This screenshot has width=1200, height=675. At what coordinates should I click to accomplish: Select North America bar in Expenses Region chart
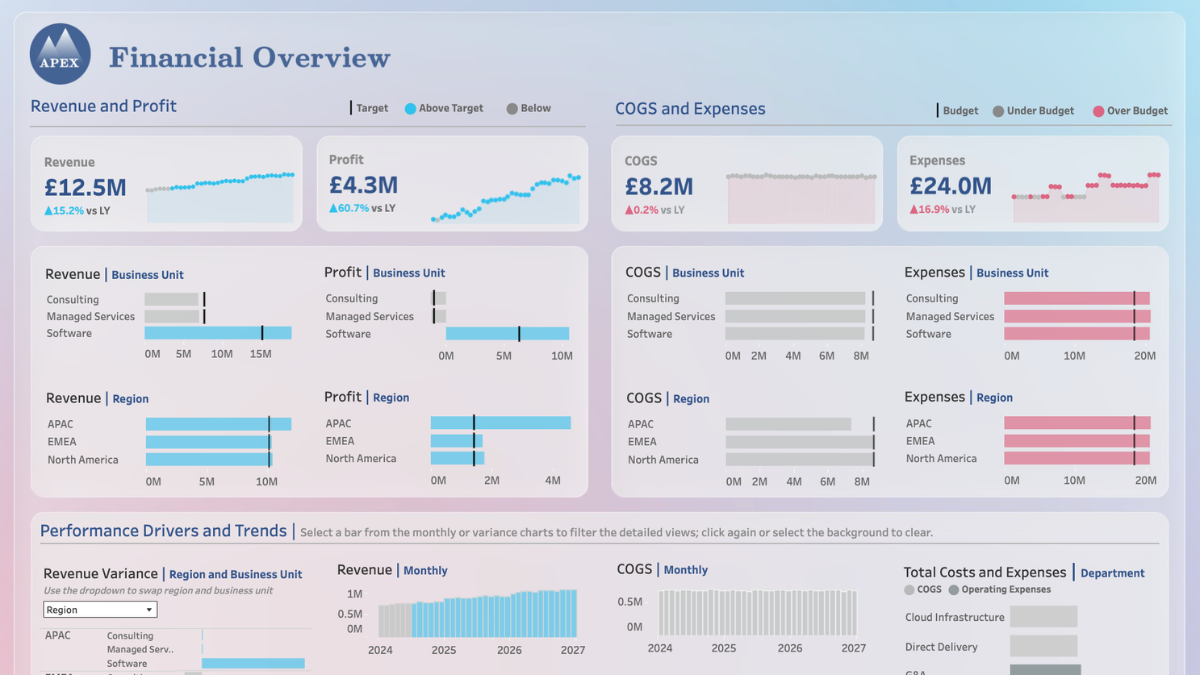[x=1077, y=458]
